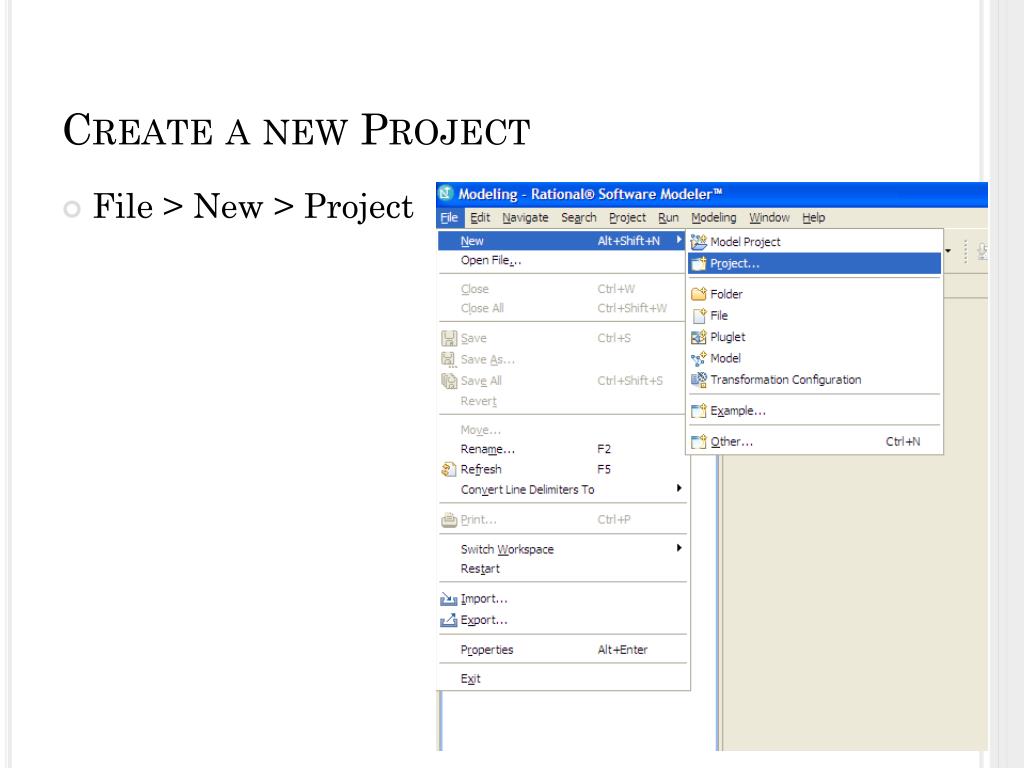Select the Rename... menu entry

(x=562, y=449)
